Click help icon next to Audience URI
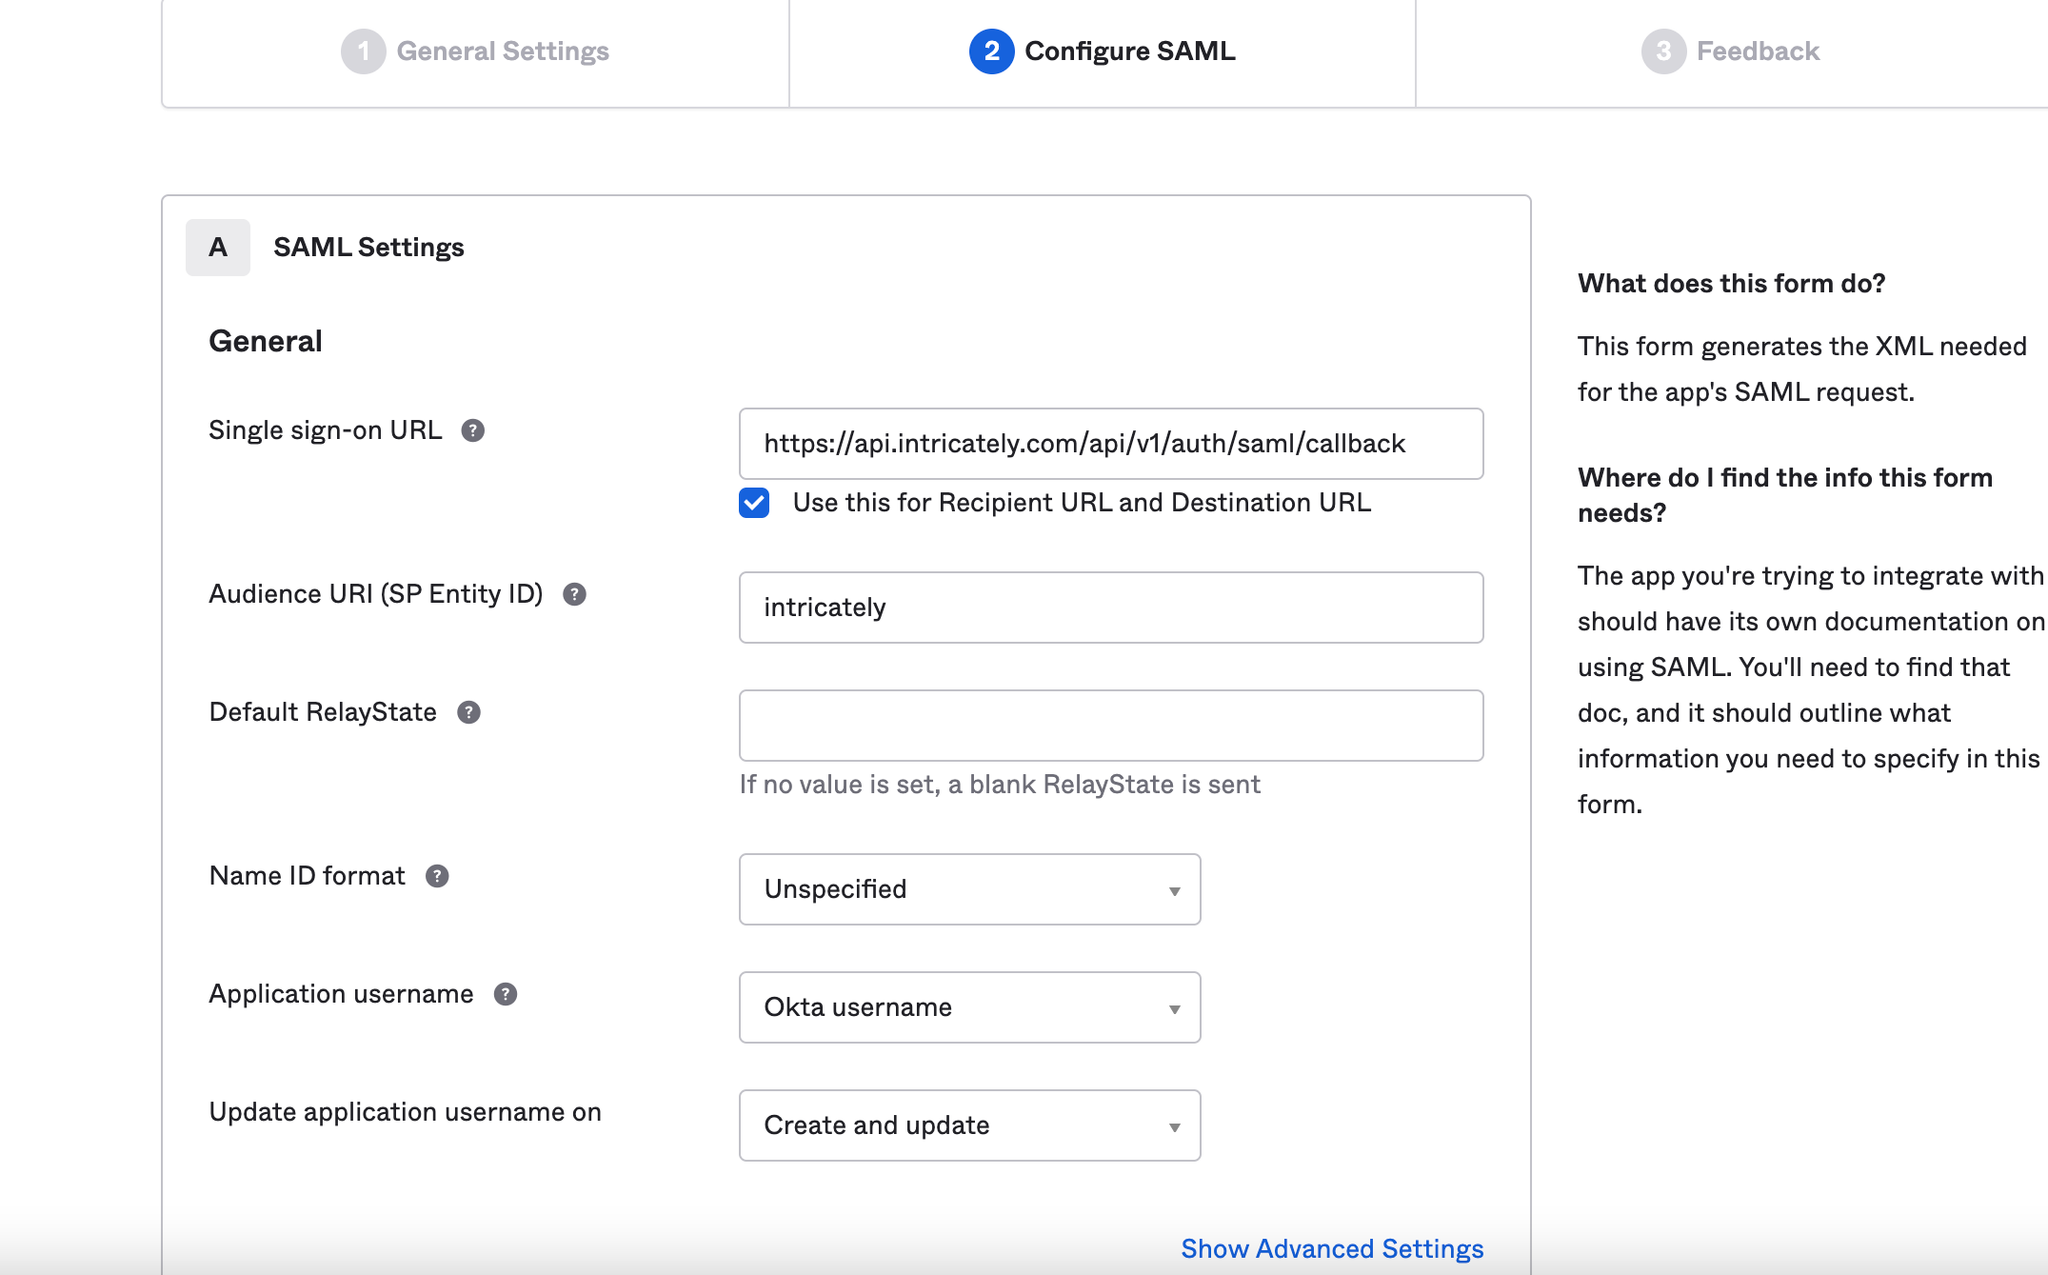The image size is (2048, 1275). pos(574,594)
